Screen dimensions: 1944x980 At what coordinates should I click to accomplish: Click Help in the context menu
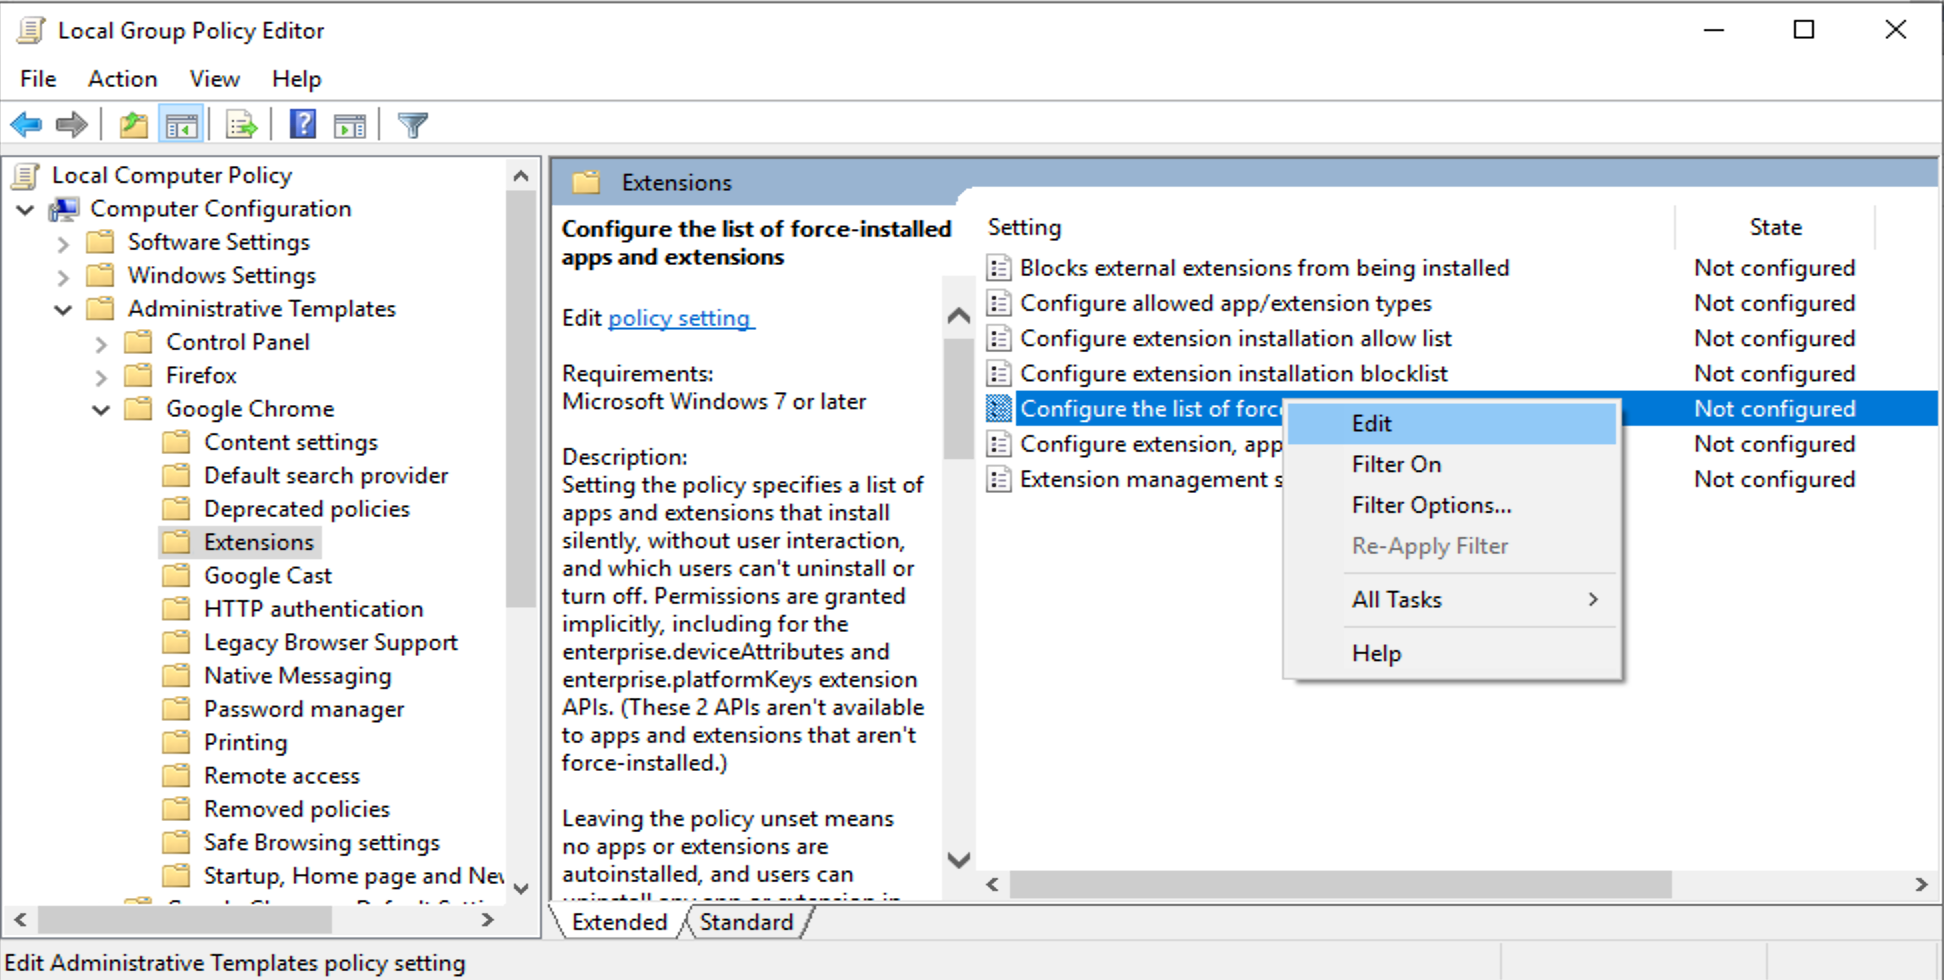1452,654
